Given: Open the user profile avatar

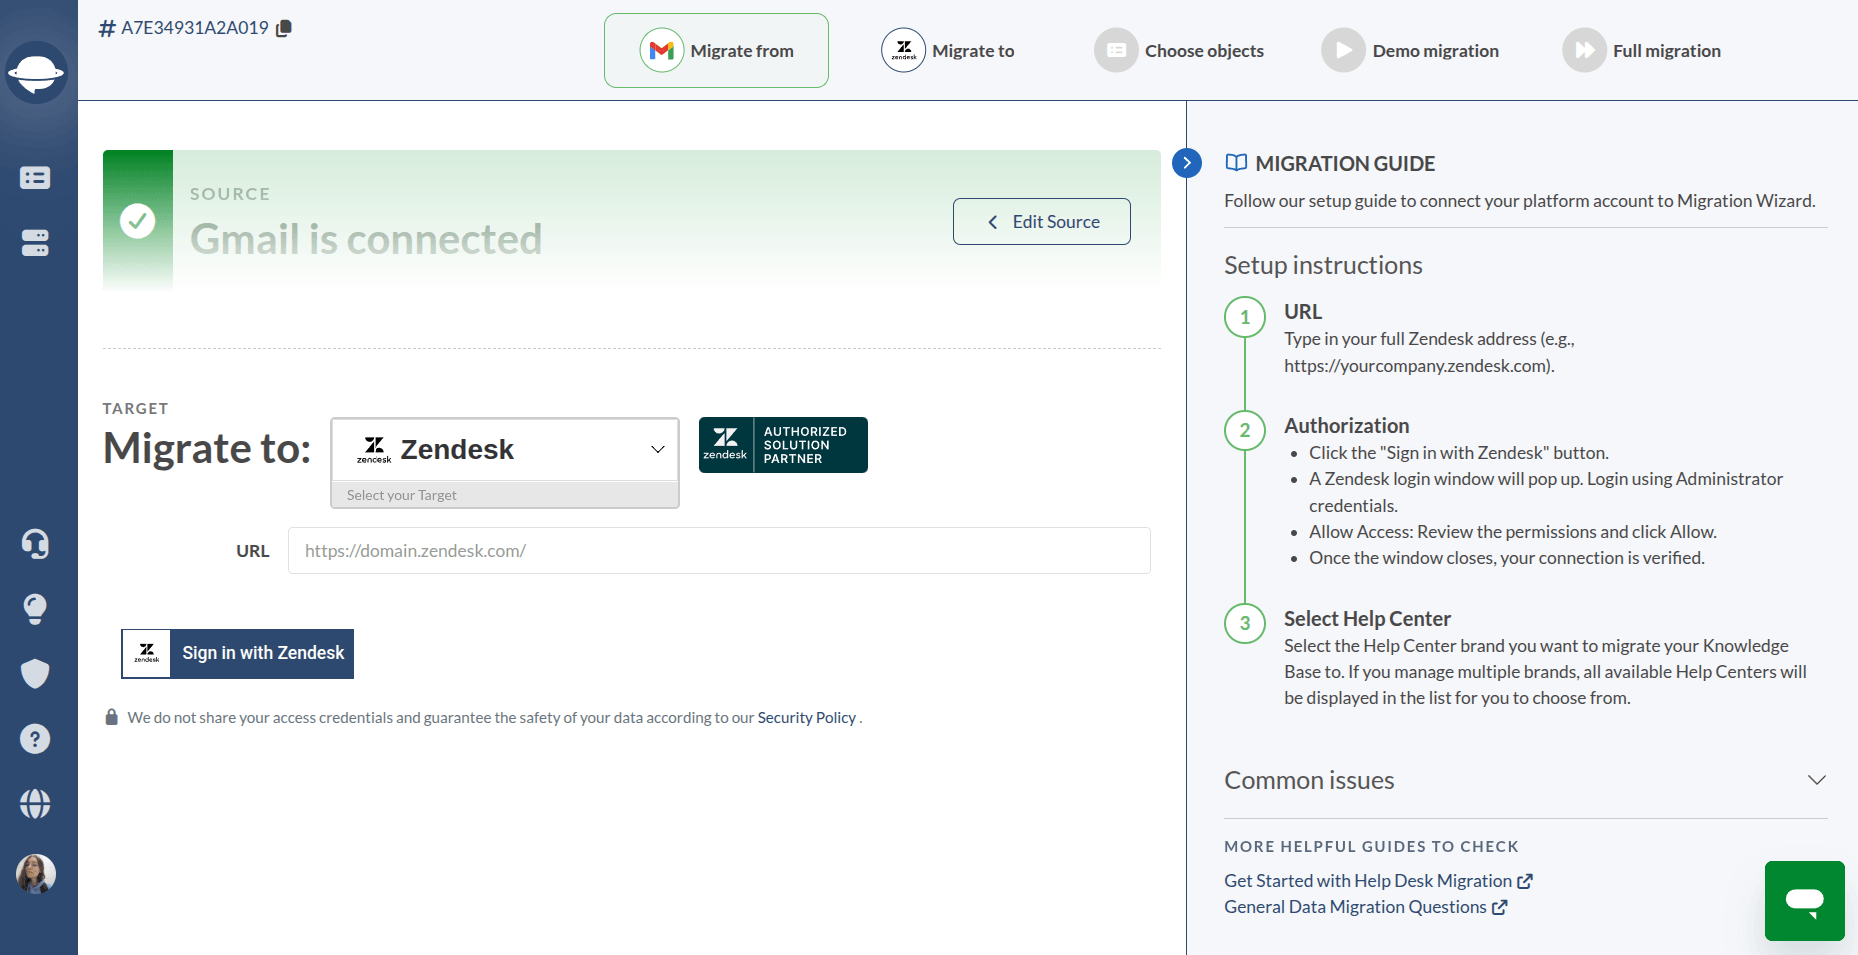Looking at the screenshot, I should coord(36,874).
